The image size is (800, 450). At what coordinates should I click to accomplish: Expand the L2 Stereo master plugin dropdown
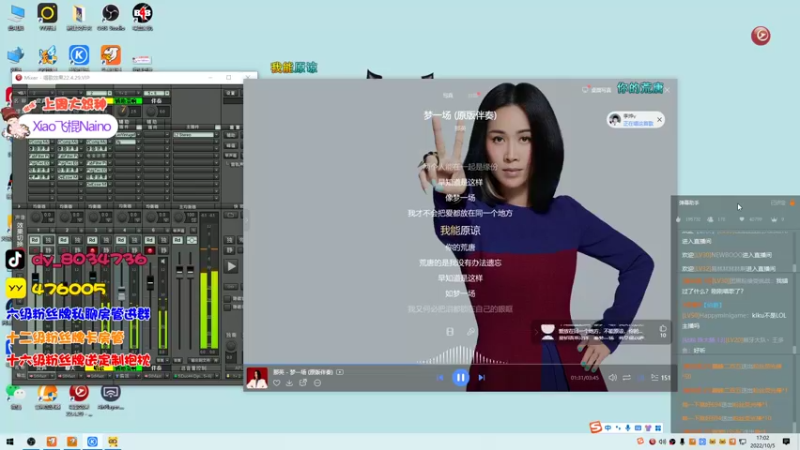[216, 135]
